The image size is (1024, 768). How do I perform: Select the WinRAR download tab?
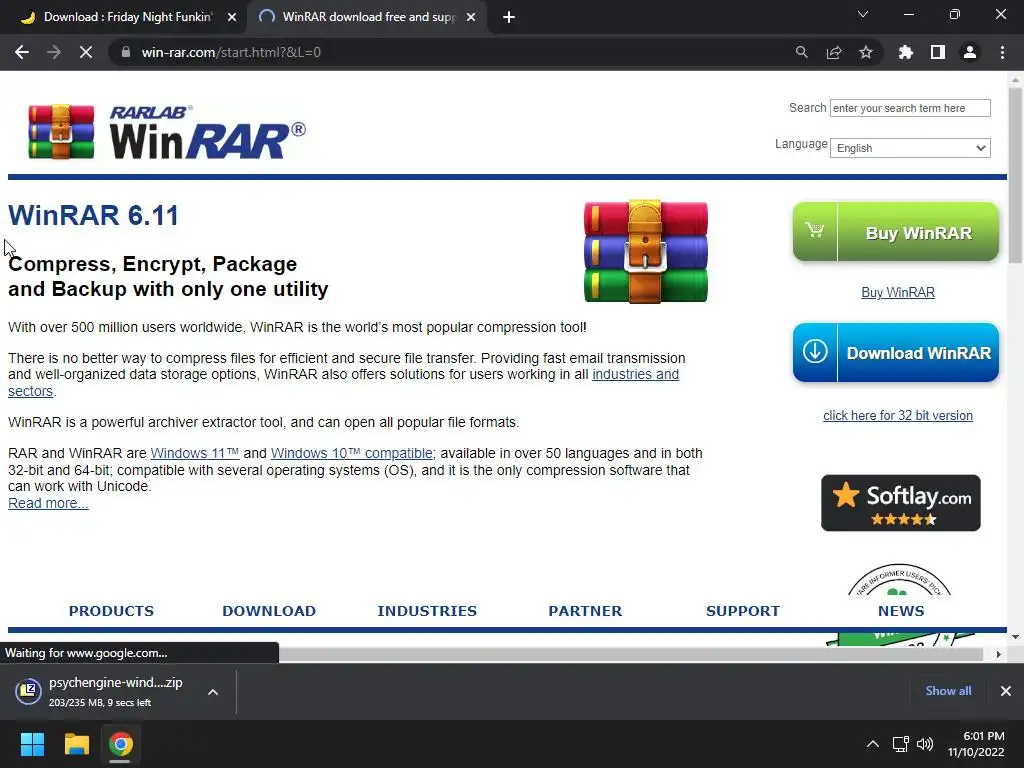[366, 17]
